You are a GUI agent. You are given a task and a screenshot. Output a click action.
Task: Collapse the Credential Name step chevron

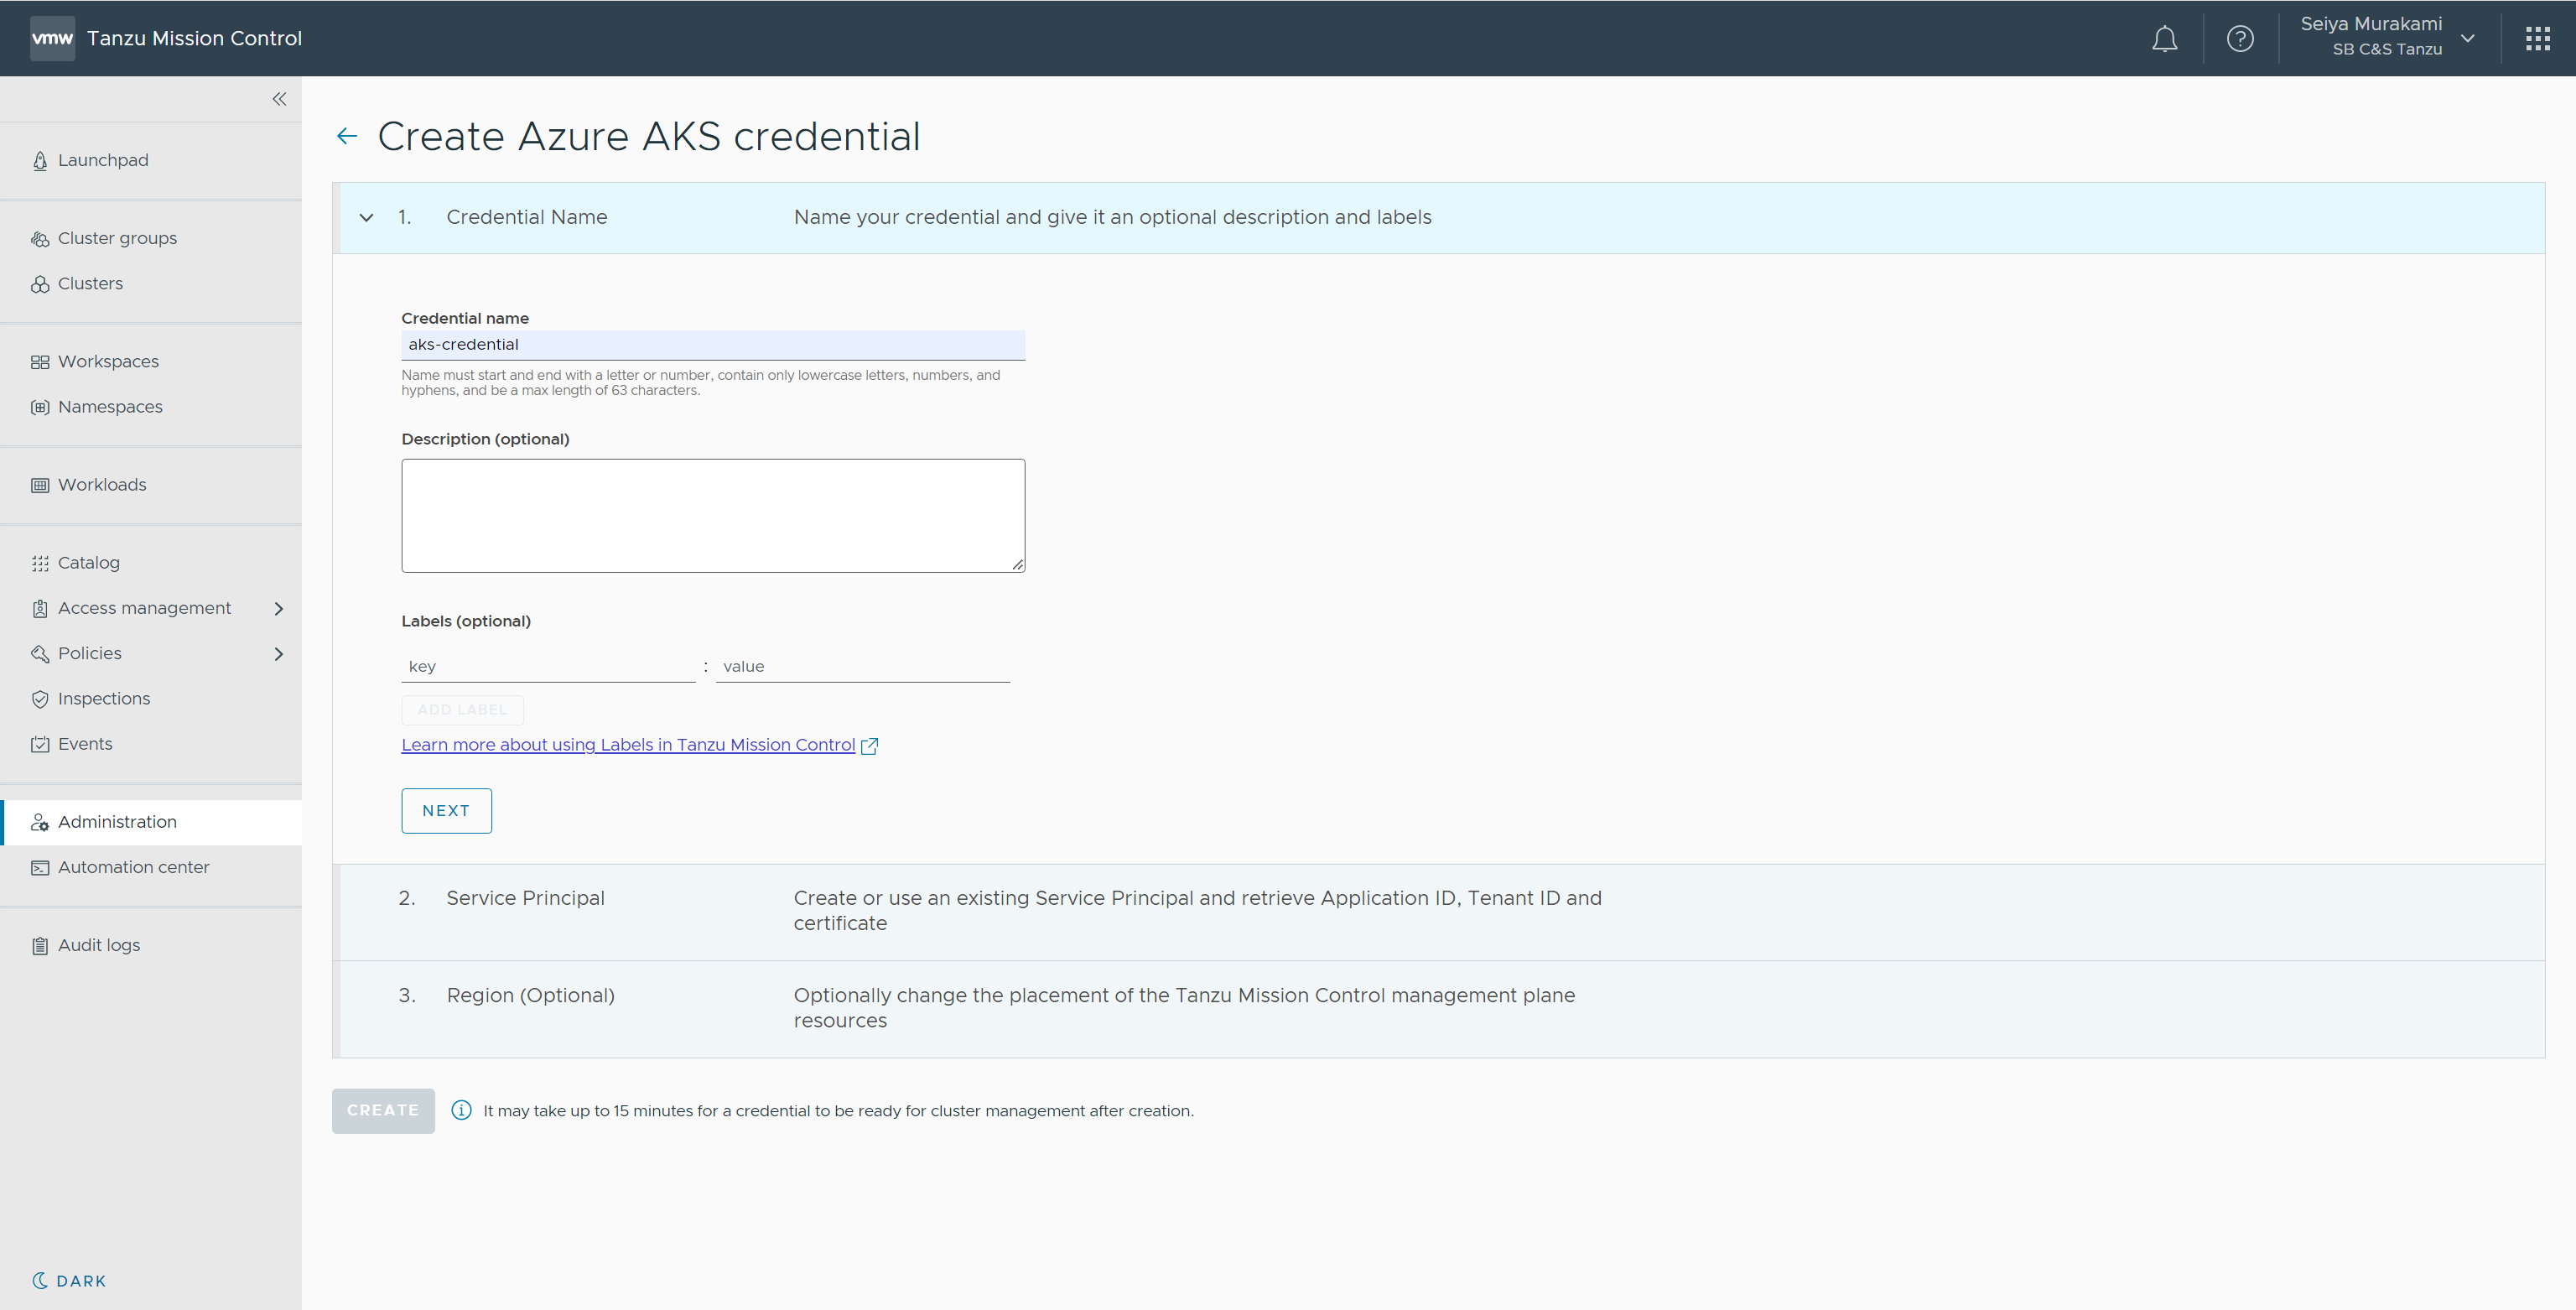pos(367,218)
